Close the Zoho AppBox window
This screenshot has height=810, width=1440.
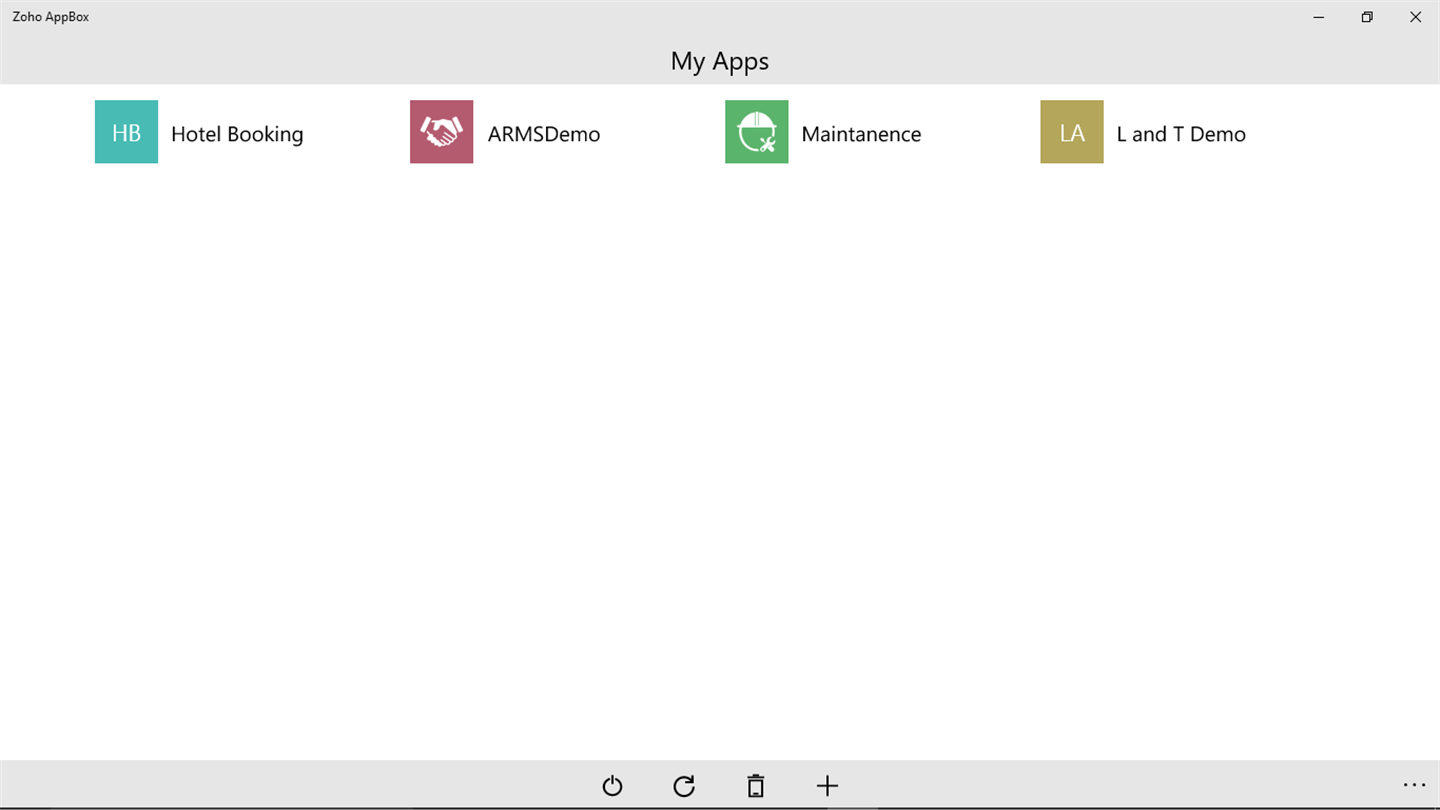(1415, 17)
